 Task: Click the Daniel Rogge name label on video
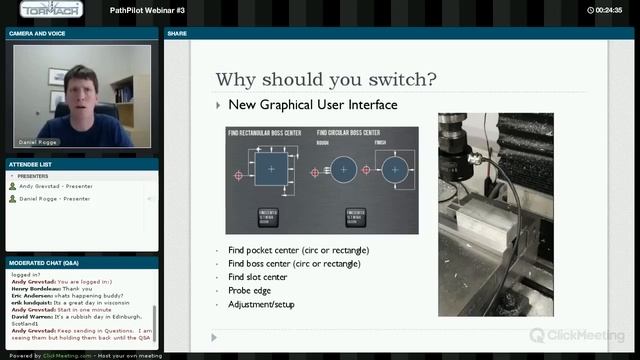pos(38,142)
